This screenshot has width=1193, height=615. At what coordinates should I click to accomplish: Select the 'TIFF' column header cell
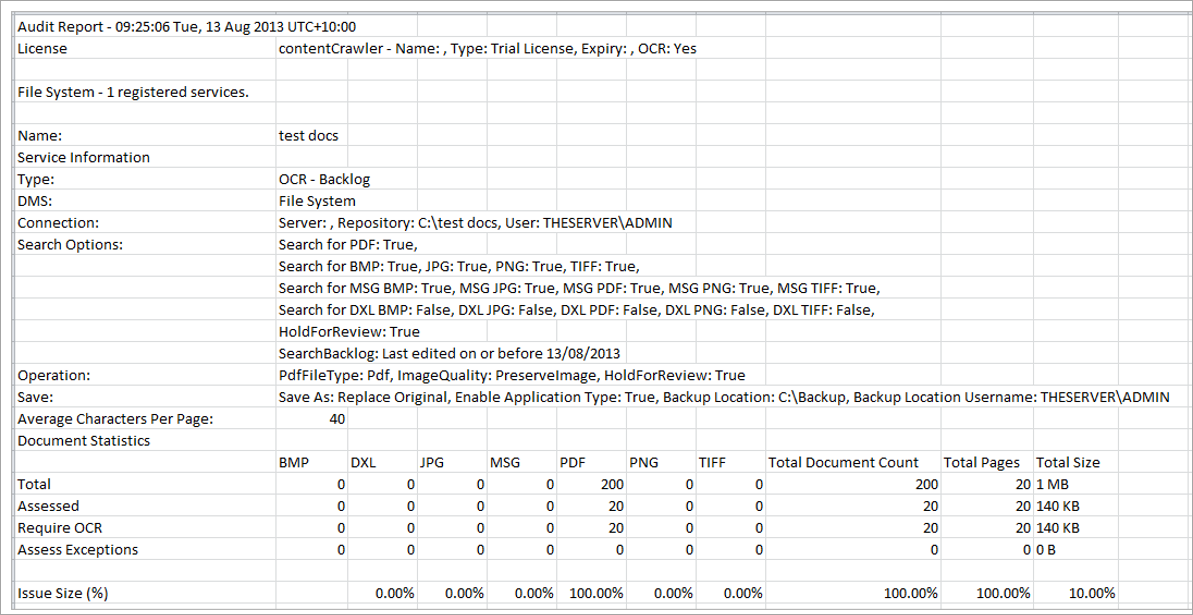point(714,462)
